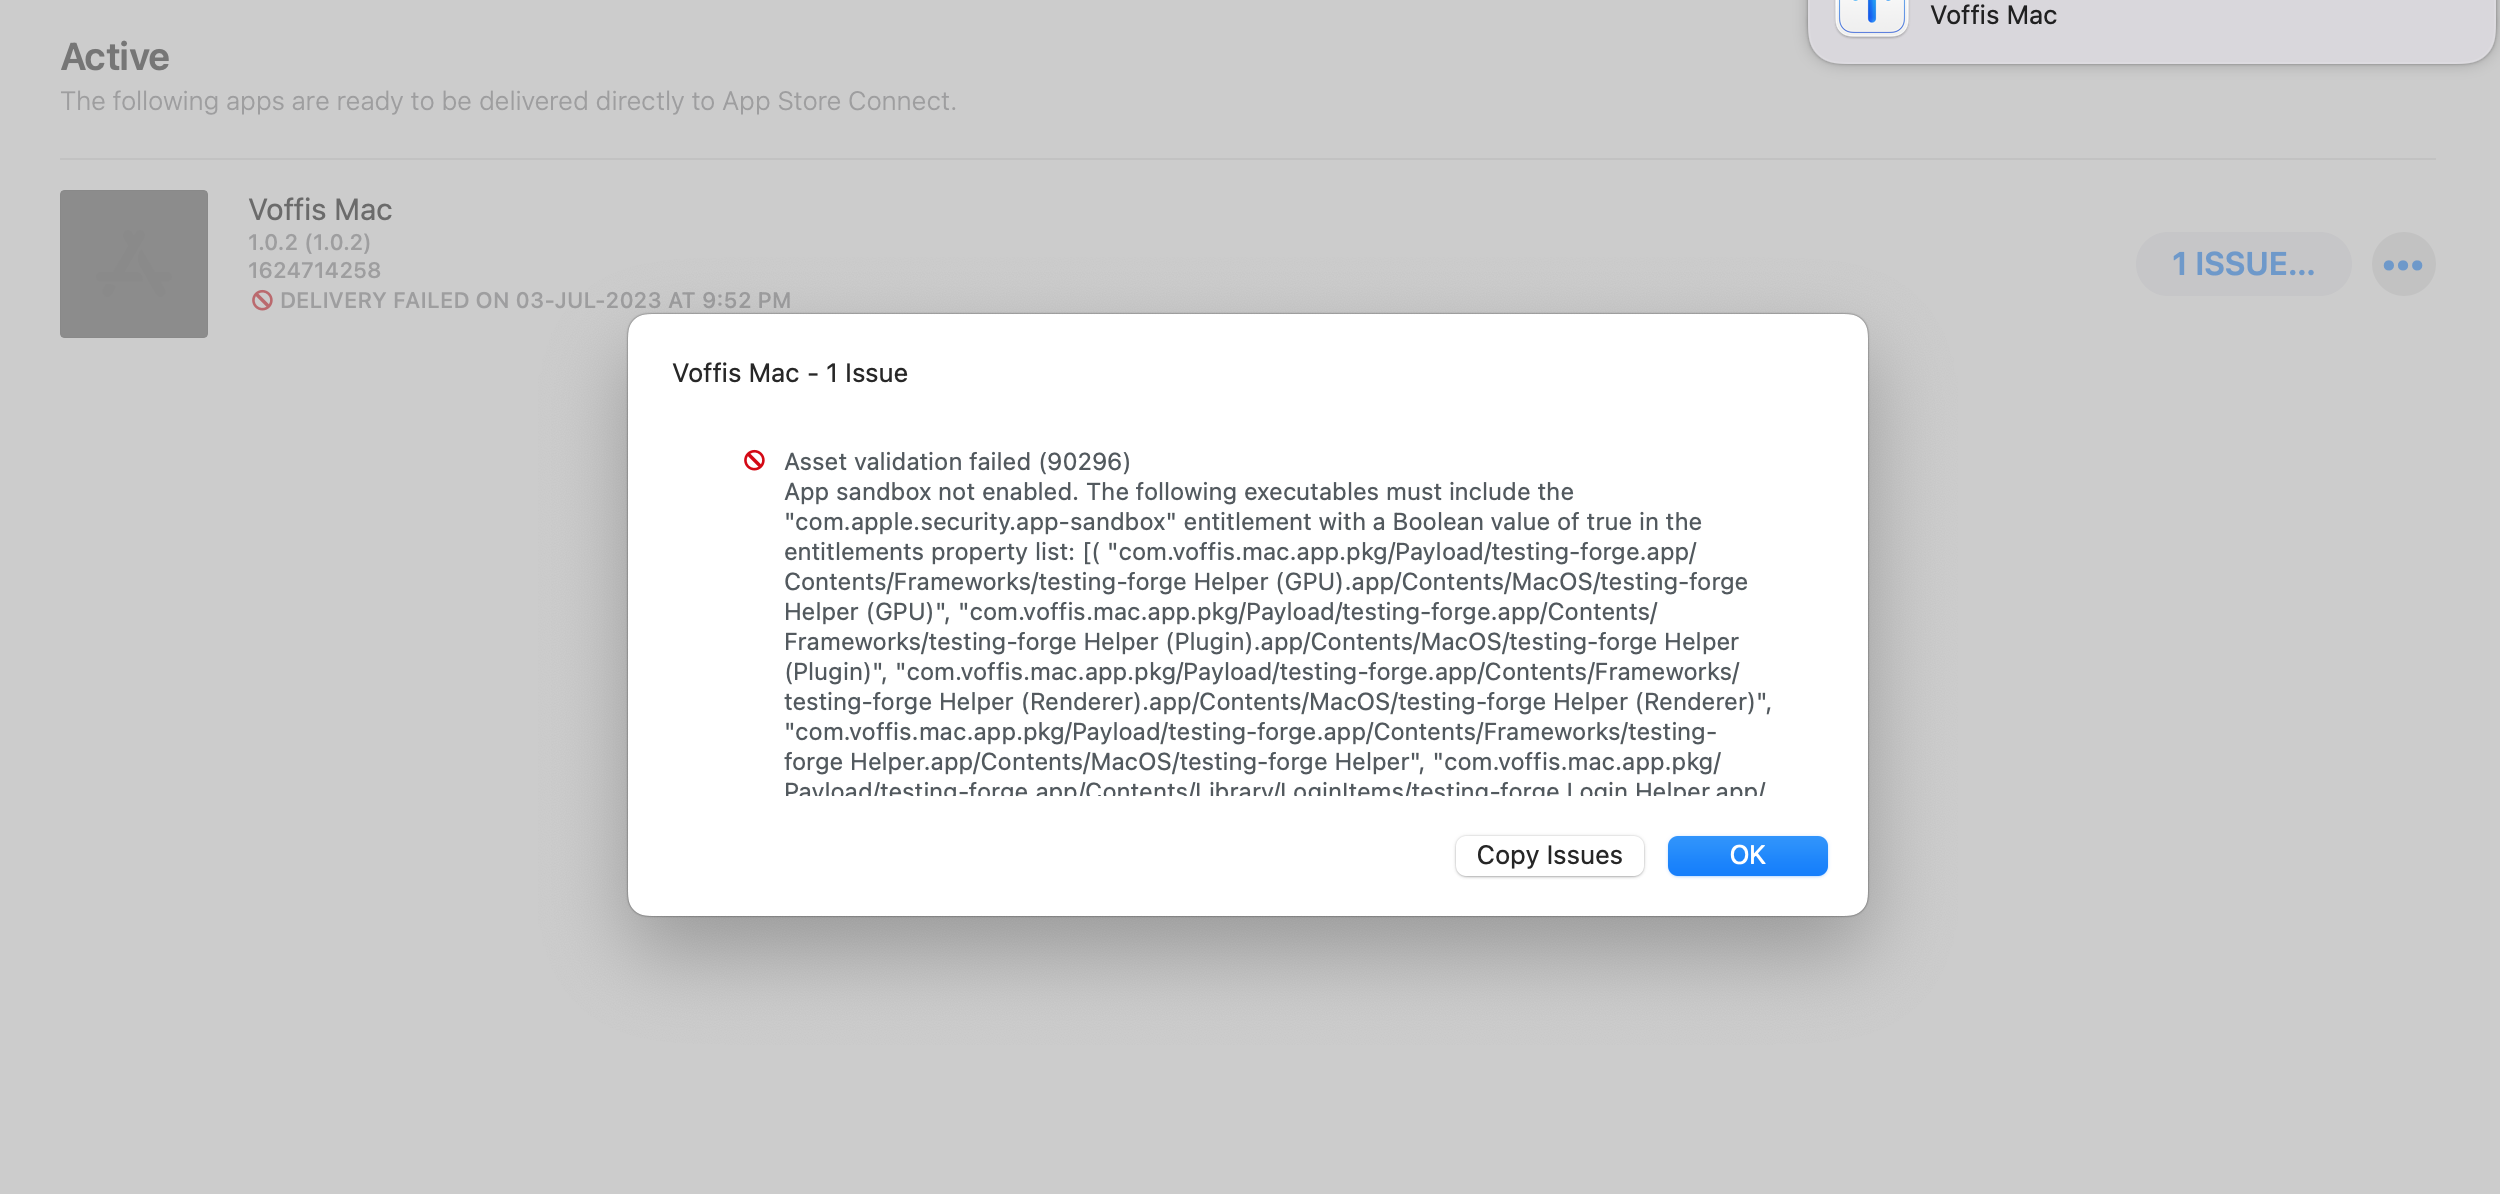
Task: Select the gray placeholder app artwork thumbnail
Action: point(134,263)
